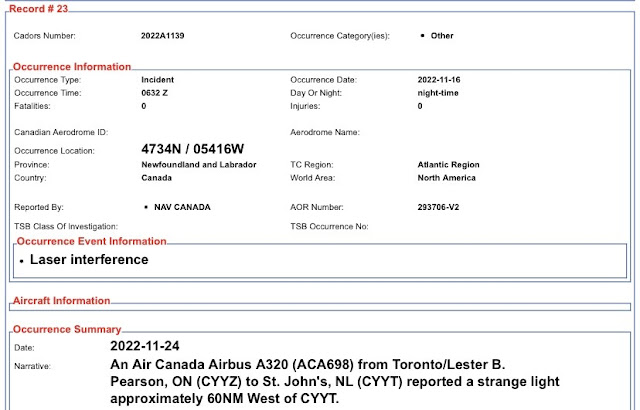Click the Reported By value NAV CANADA

point(181,207)
